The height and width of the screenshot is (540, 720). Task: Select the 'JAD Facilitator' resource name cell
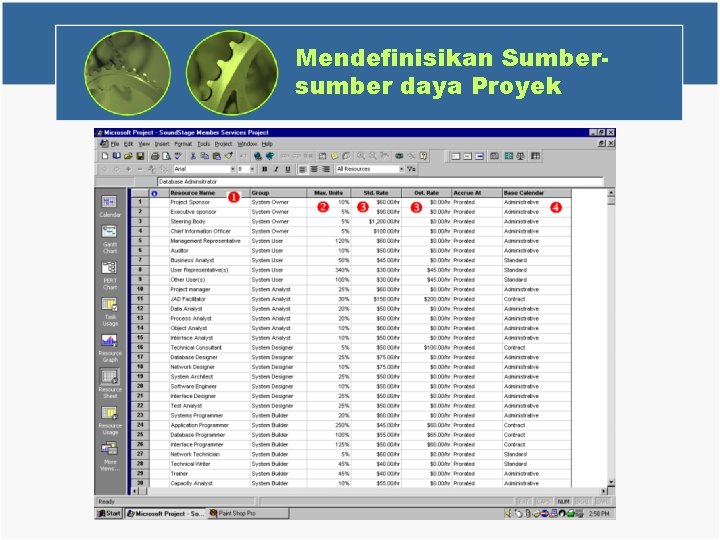[209, 299]
